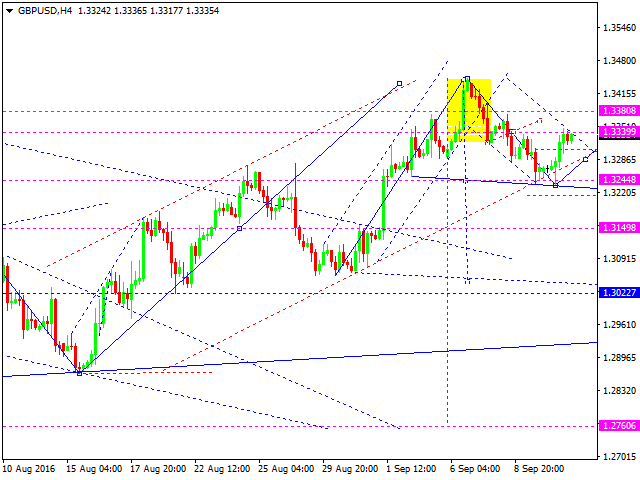Click the 1.32865 price scale value
640x480 pixels.
coord(620,160)
